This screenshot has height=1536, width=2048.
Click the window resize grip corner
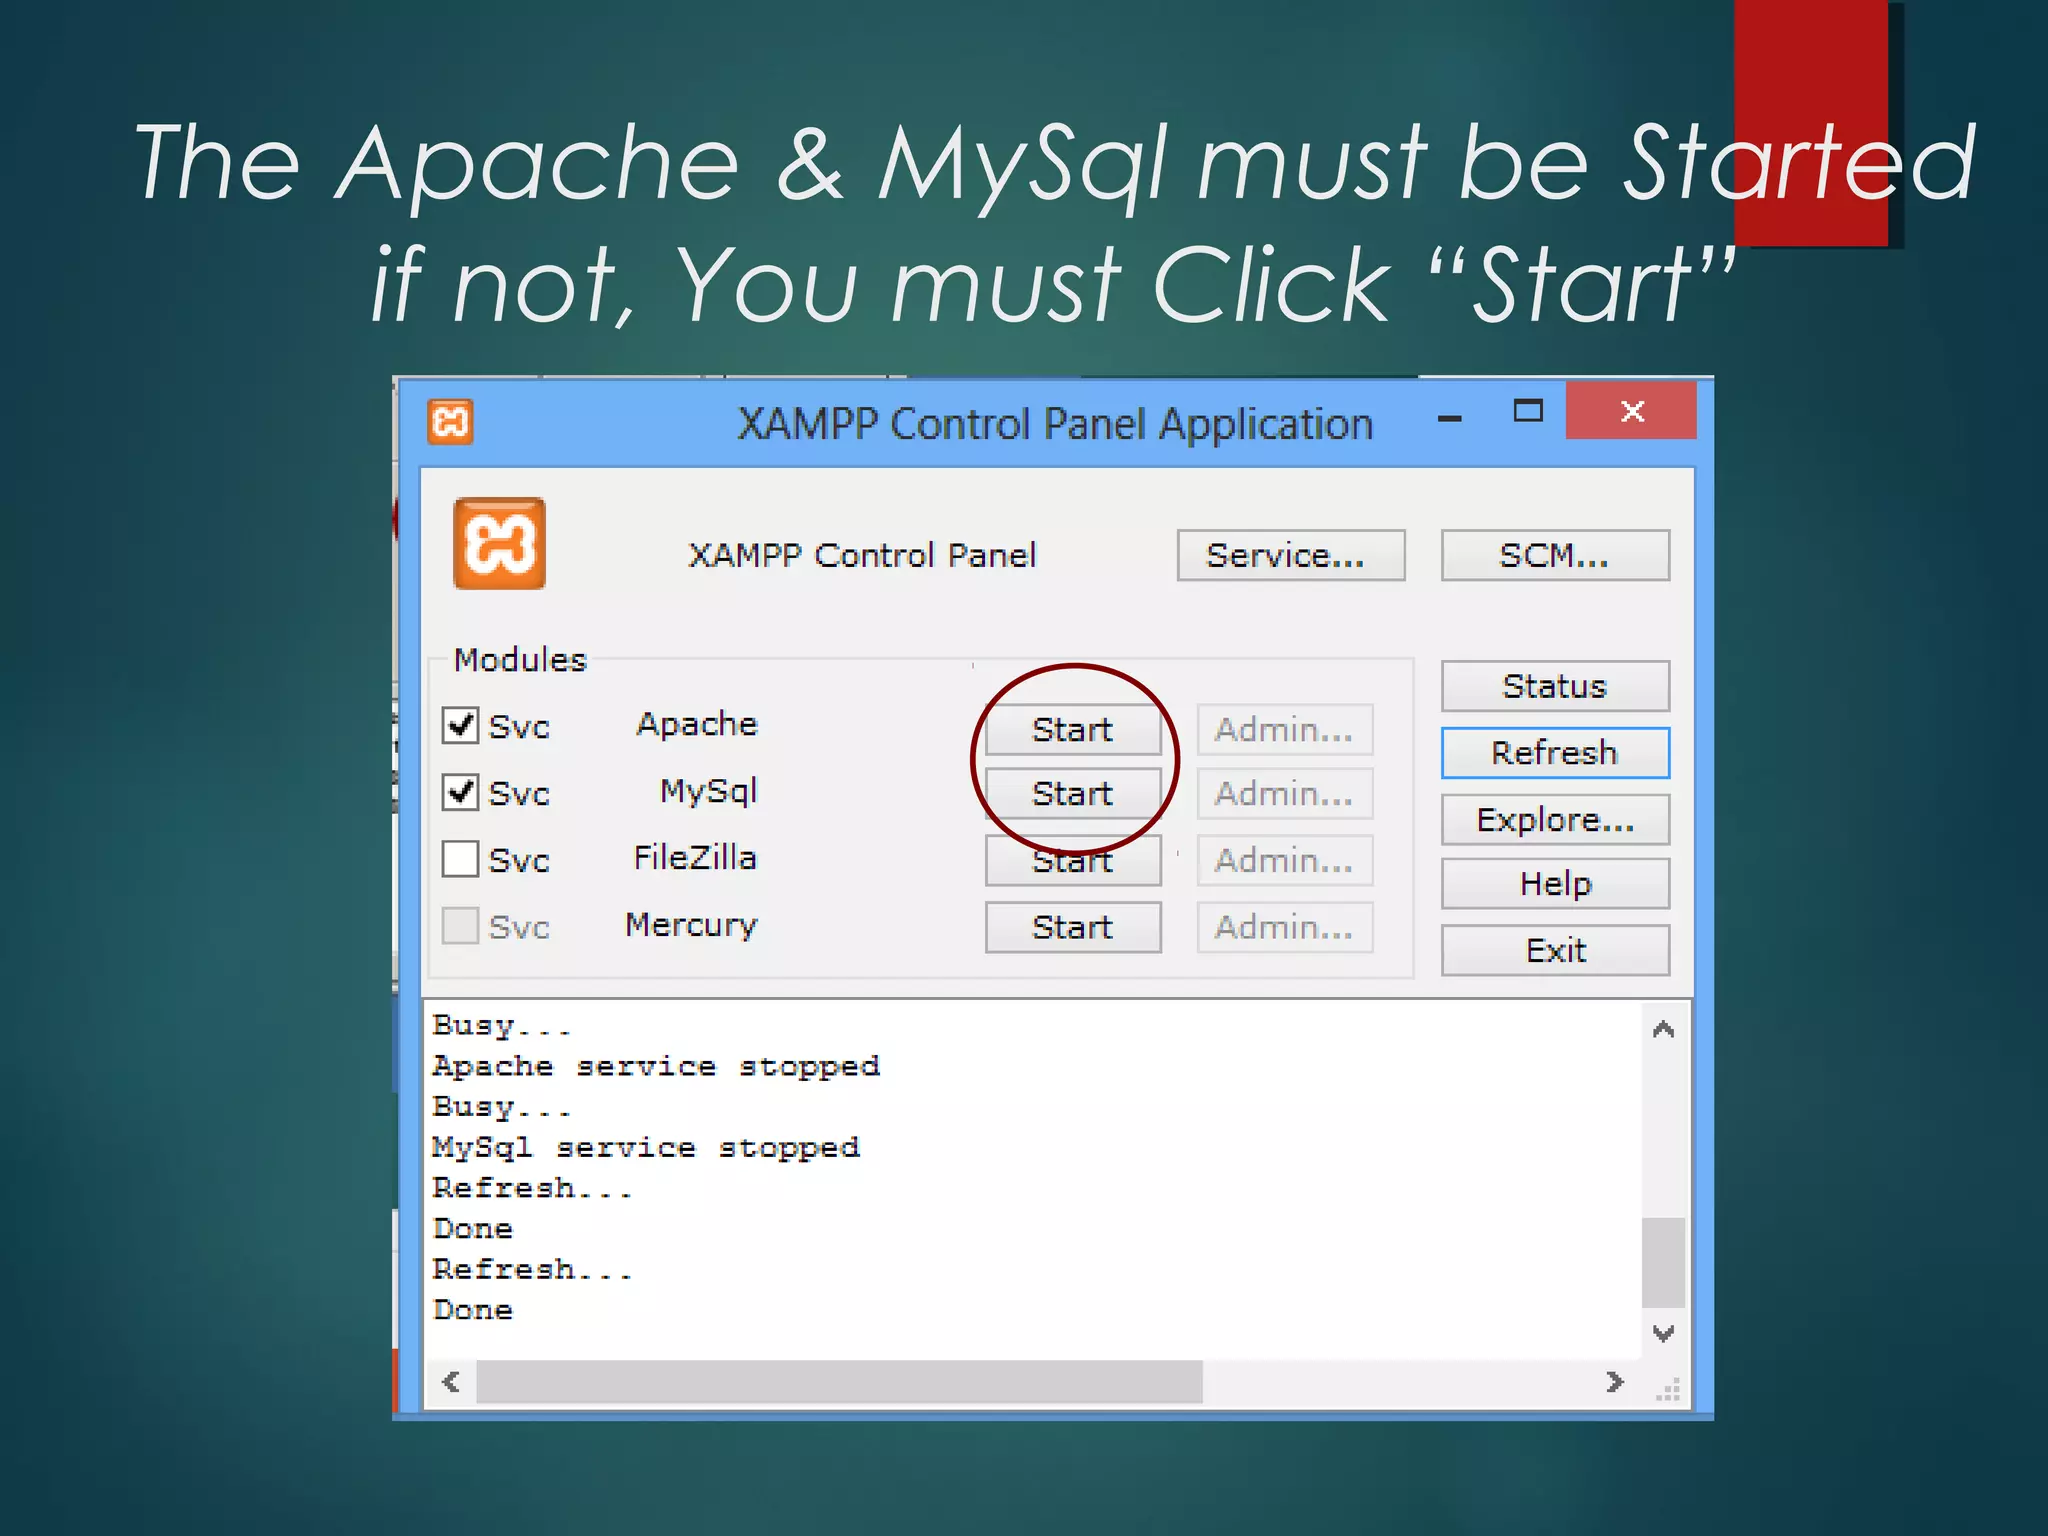[x=1667, y=1389]
